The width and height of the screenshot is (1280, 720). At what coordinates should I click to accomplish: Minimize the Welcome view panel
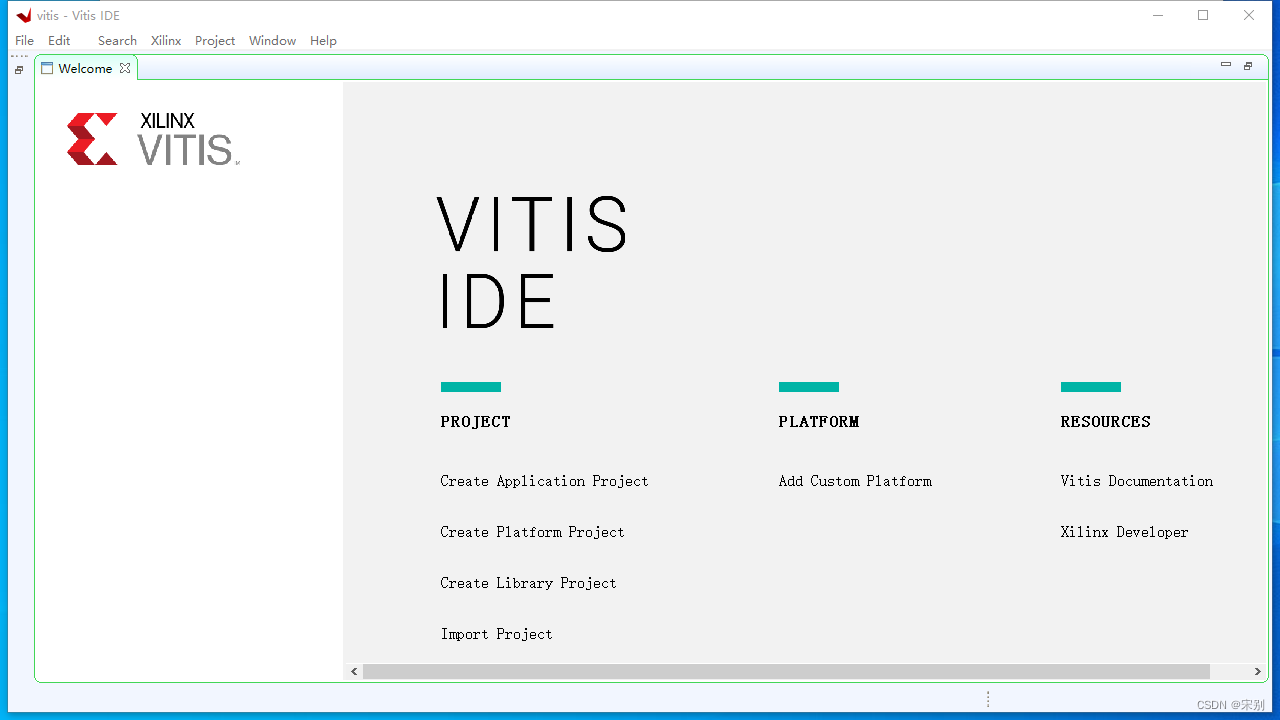click(1226, 65)
